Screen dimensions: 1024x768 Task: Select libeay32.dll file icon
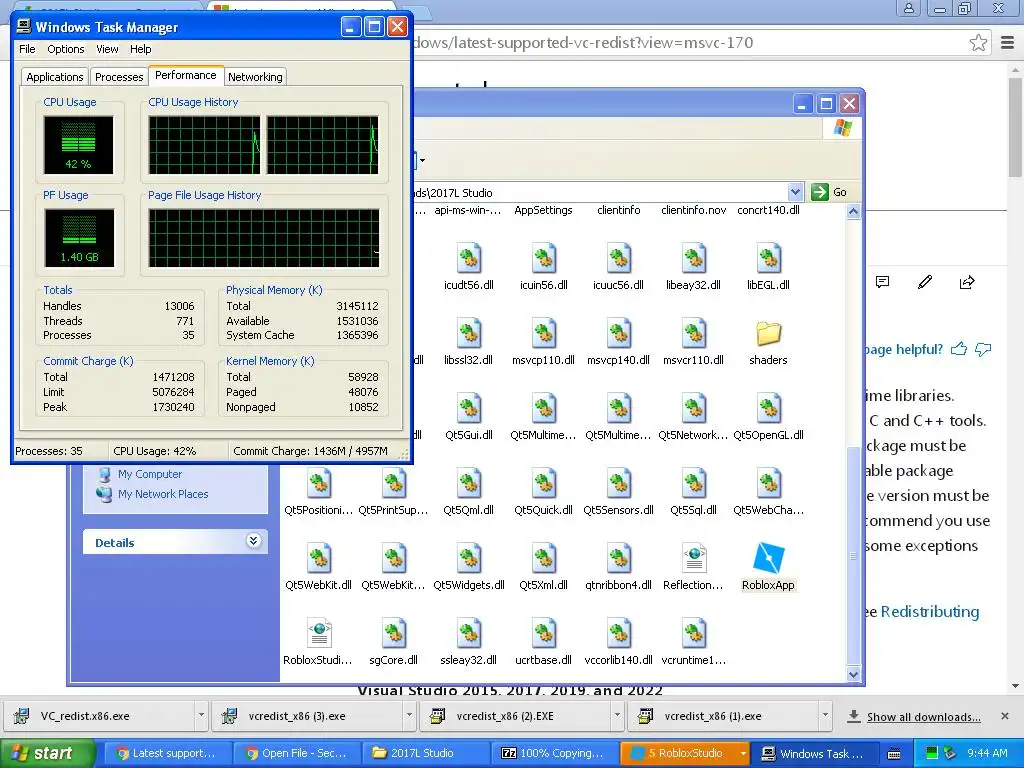tap(694, 259)
